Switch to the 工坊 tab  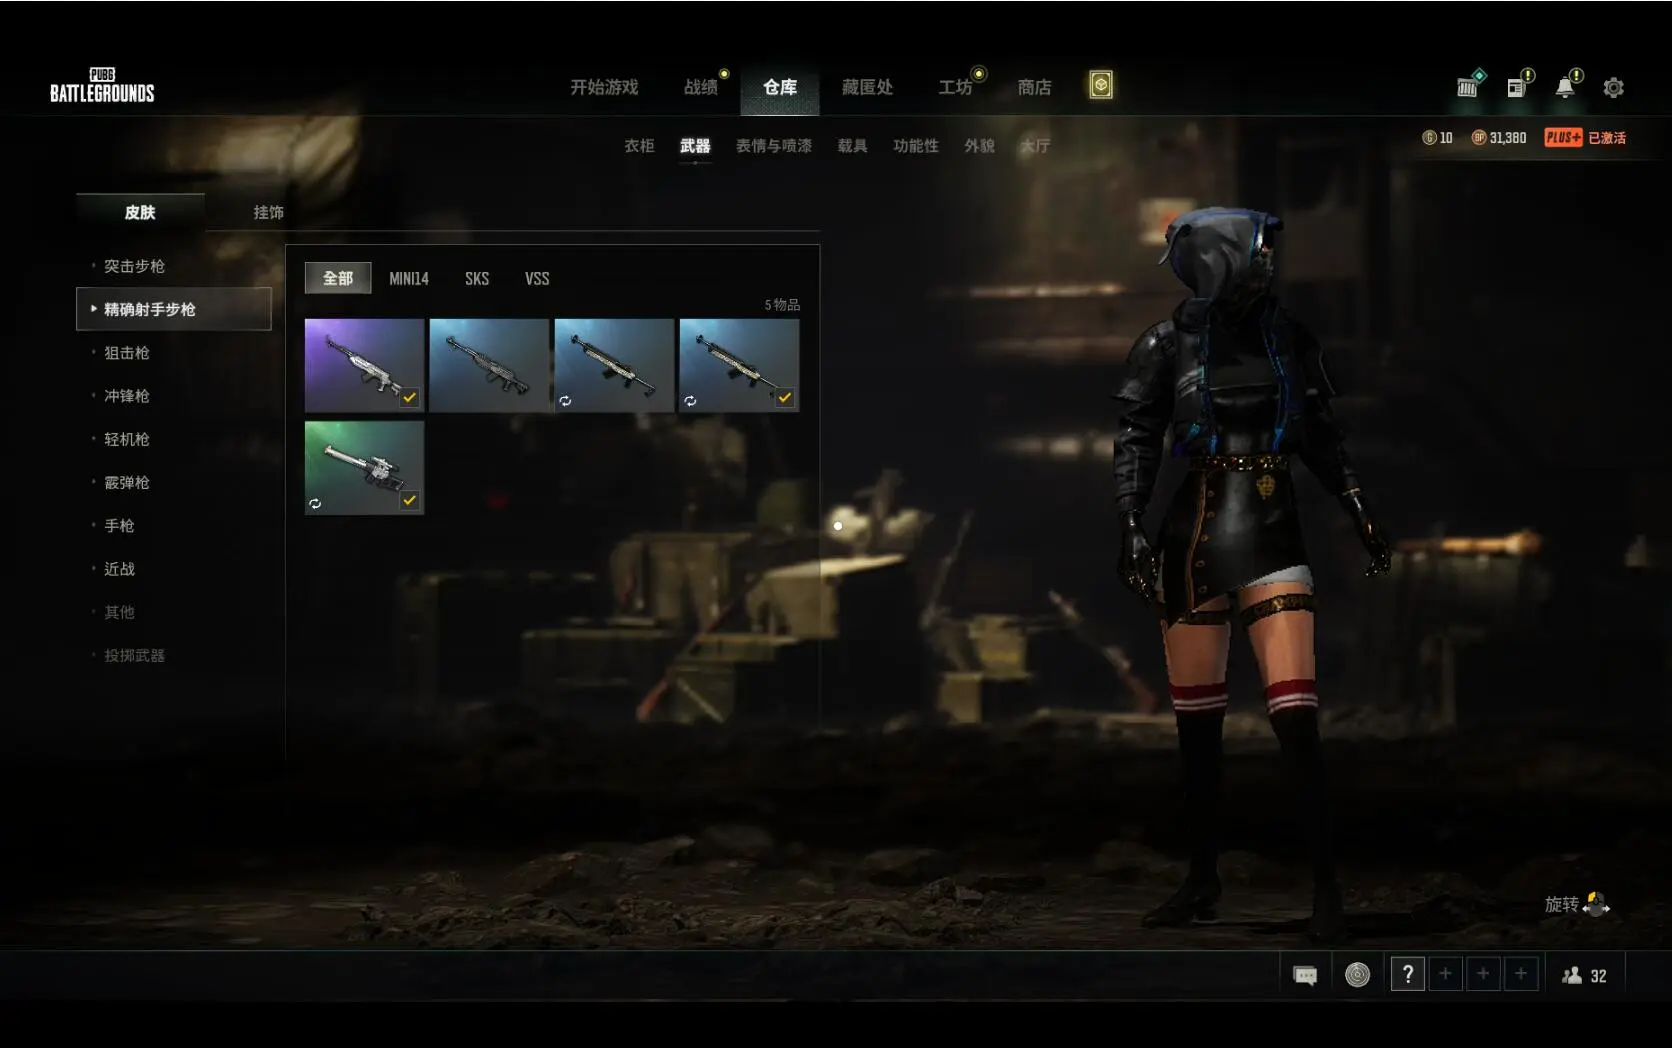pos(955,87)
